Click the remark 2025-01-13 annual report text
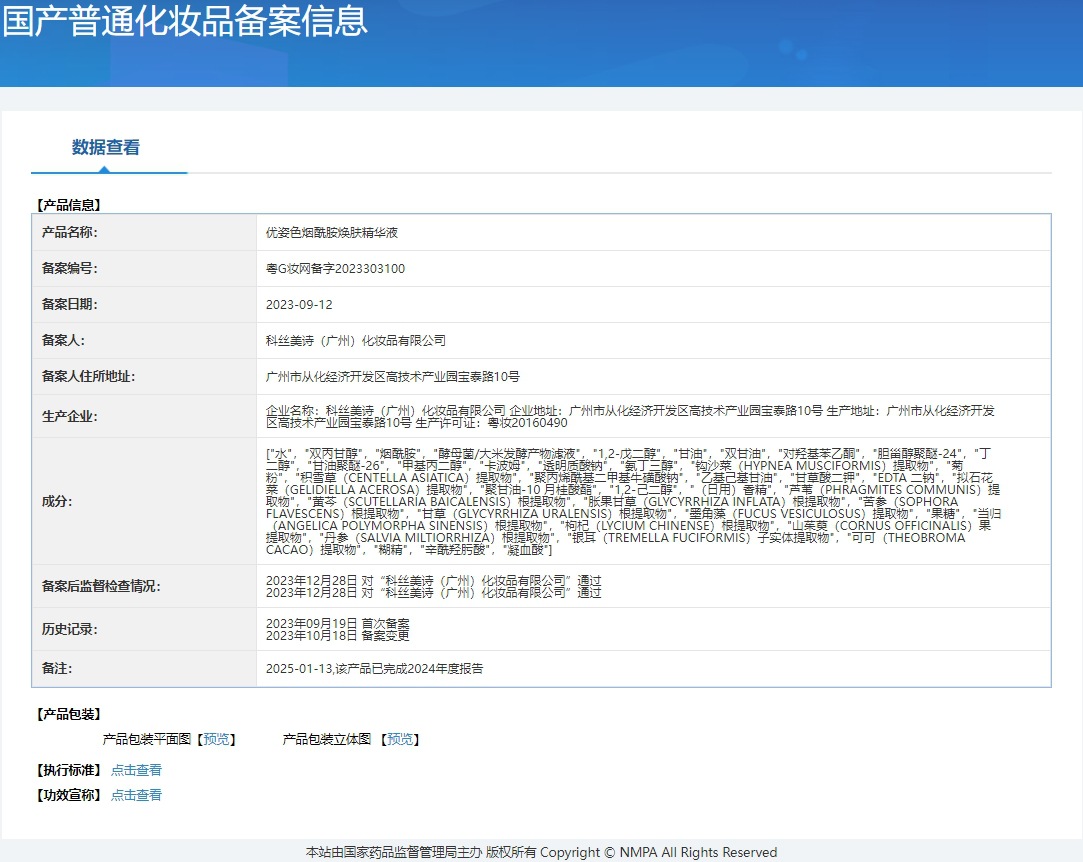This screenshot has width=1083, height=862. pos(374,669)
